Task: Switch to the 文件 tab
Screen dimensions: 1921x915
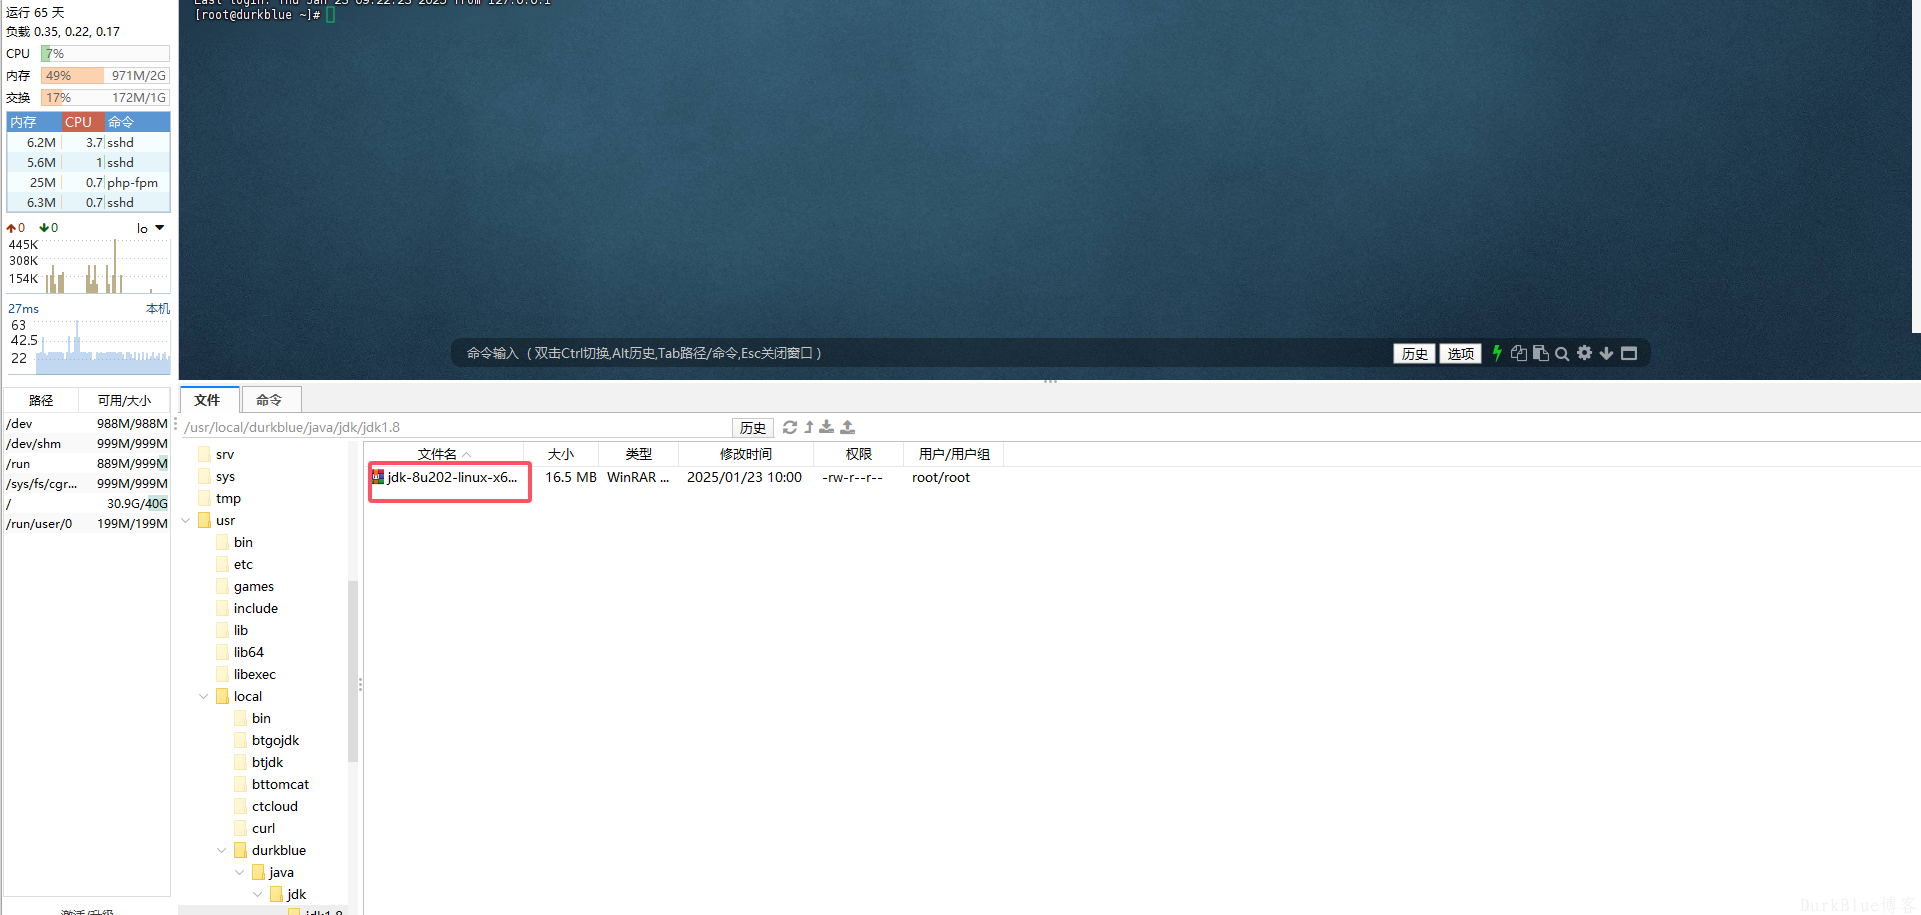Action: click(x=208, y=400)
